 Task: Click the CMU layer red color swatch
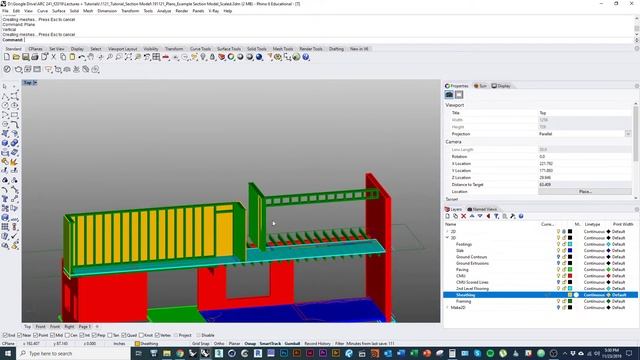pyautogui.click(x=570, y=276)
